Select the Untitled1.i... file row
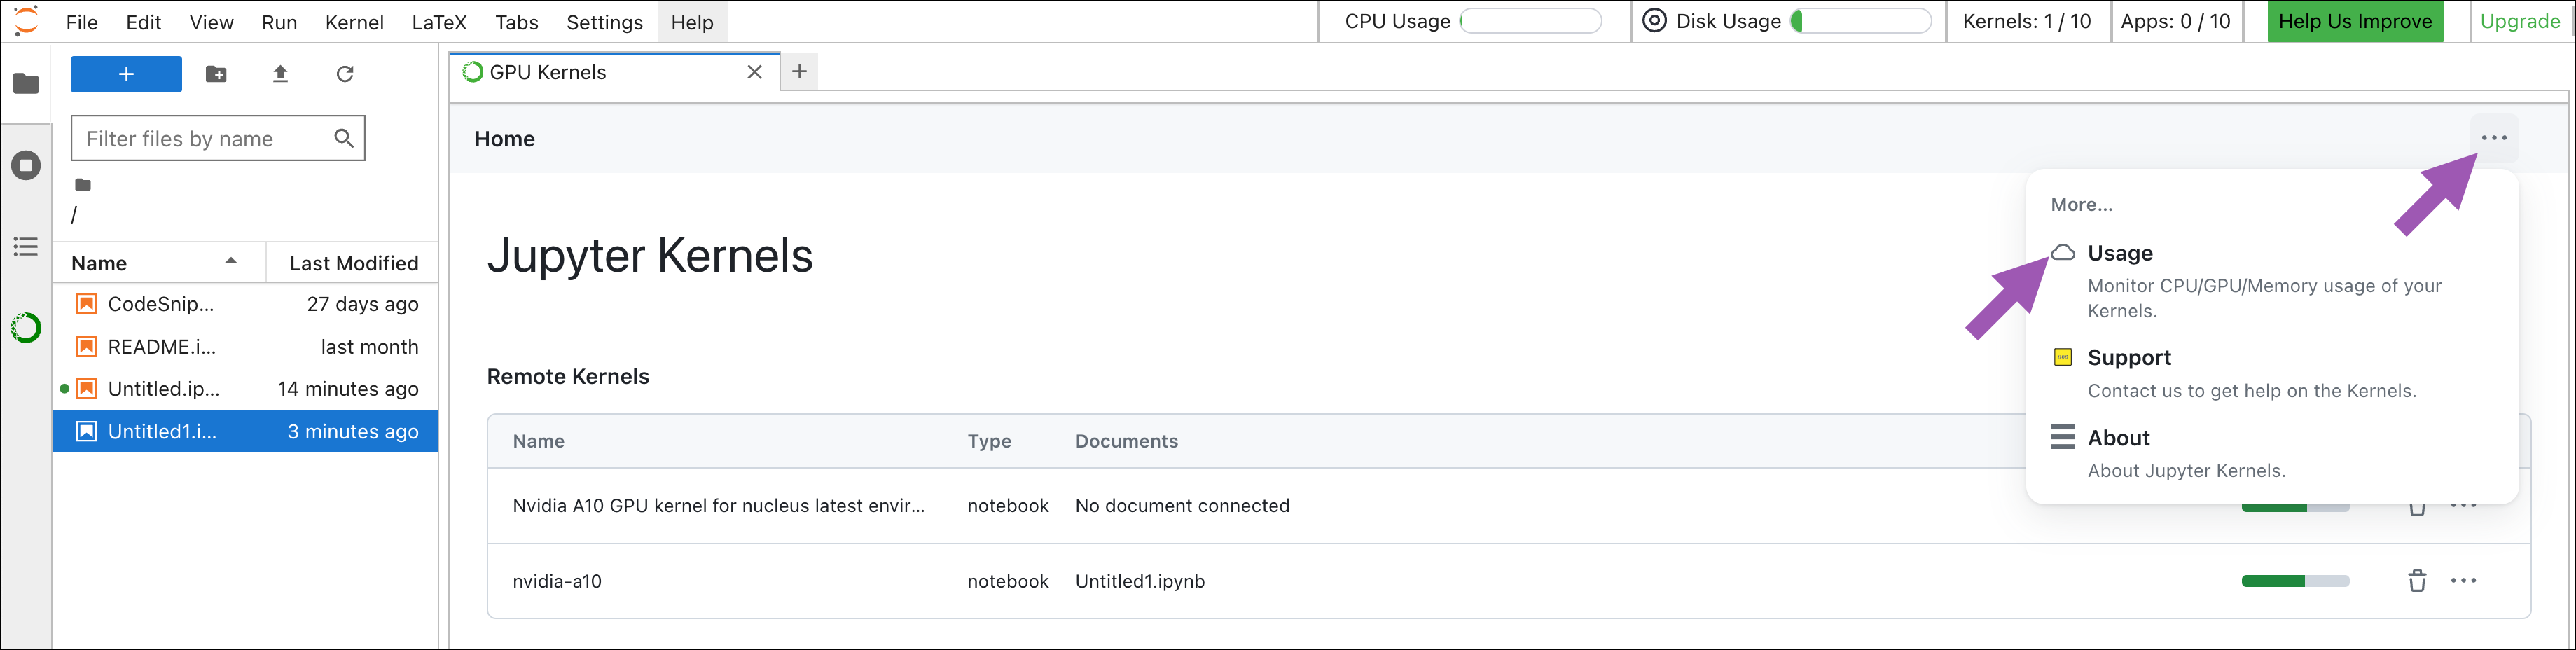 (x=245, y=431)
